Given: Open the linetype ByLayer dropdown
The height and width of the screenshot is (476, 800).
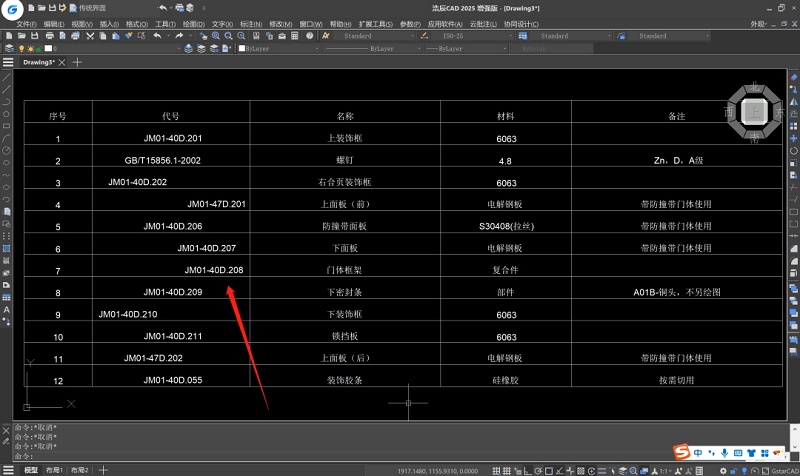Looking at the screenshot, I should [373, 48].
